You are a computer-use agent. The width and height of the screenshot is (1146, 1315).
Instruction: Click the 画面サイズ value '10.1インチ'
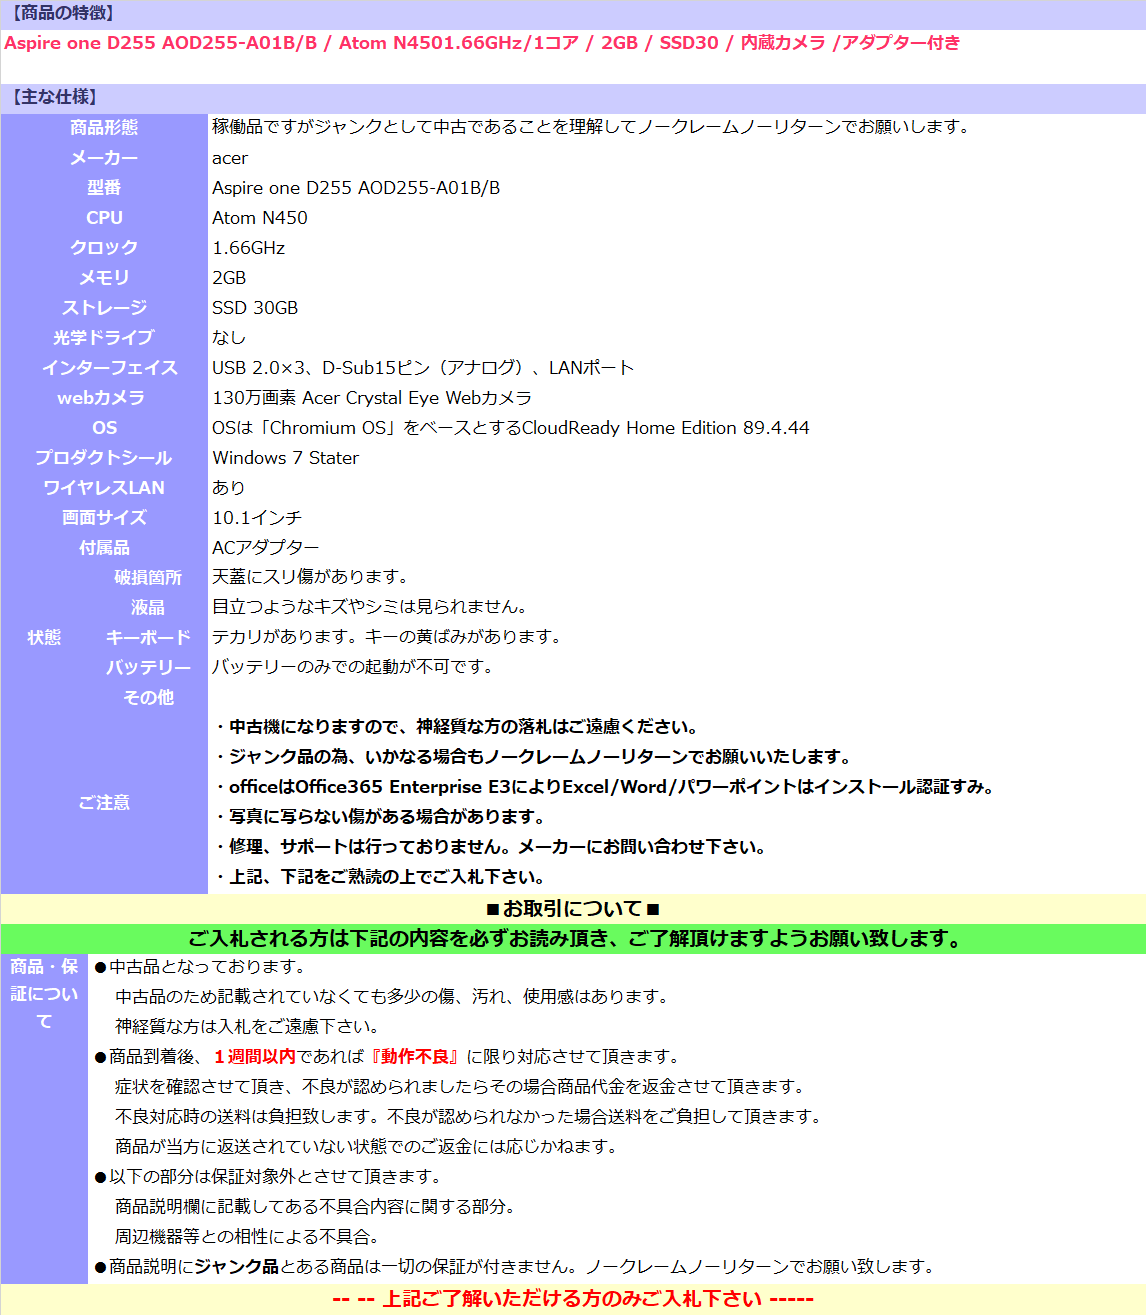tap(257, 518)
